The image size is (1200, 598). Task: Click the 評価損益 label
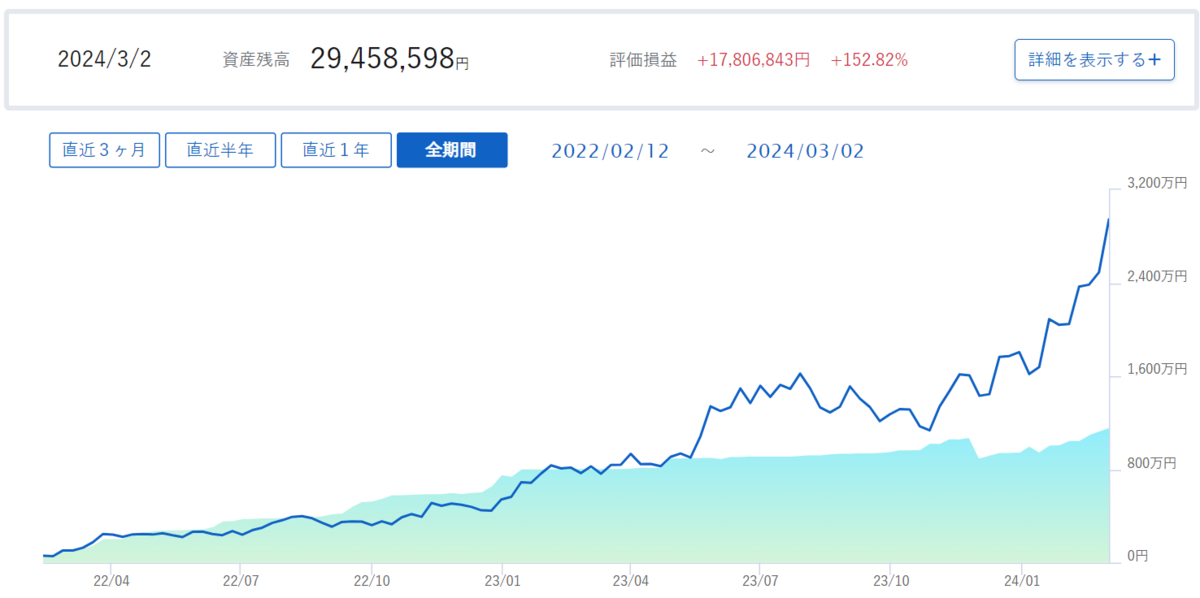[x=643, y=60]
